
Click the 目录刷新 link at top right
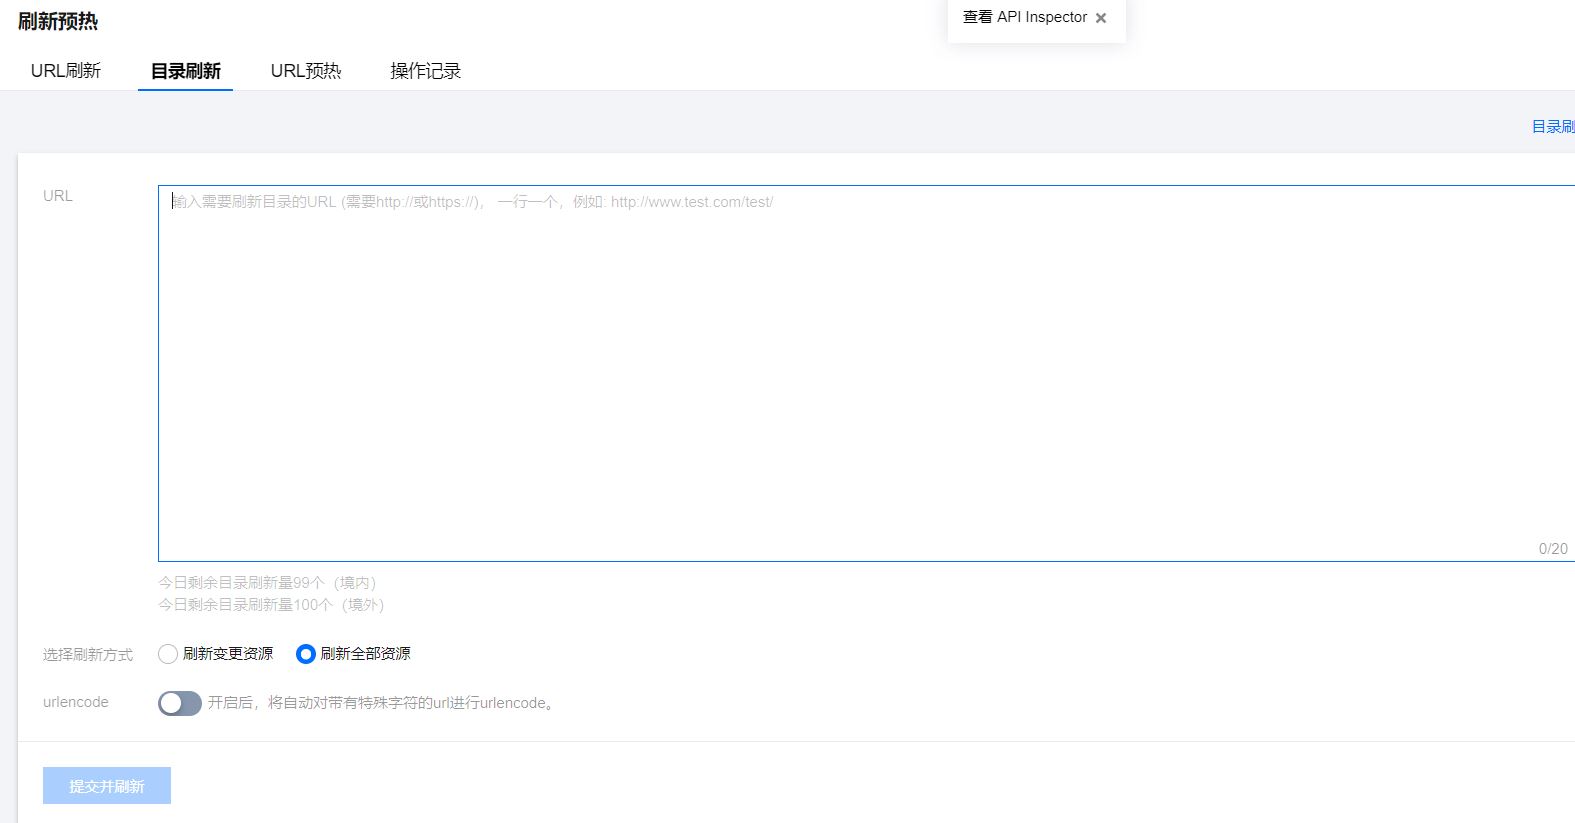[x=1553, y=127]
